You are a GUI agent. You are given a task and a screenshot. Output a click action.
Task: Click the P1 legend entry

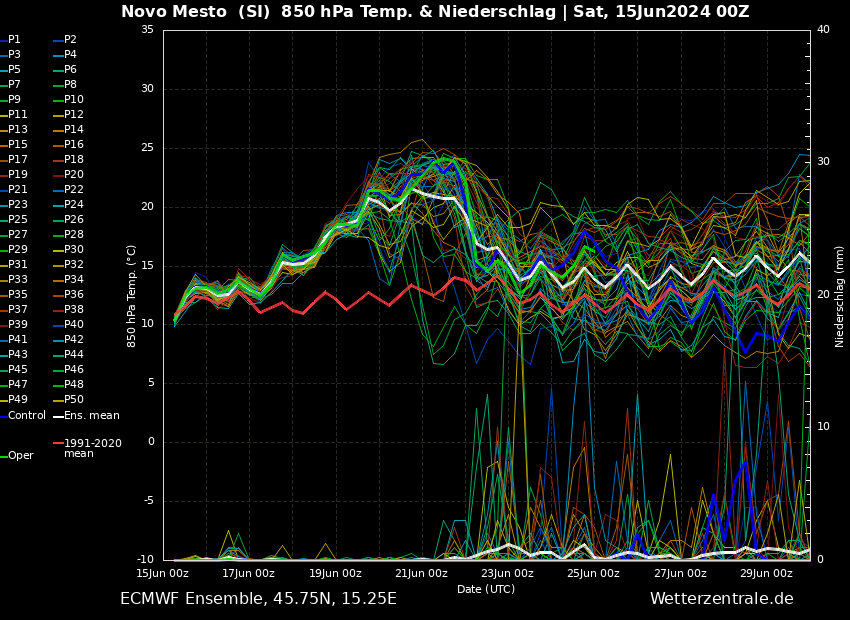[14, 40]
